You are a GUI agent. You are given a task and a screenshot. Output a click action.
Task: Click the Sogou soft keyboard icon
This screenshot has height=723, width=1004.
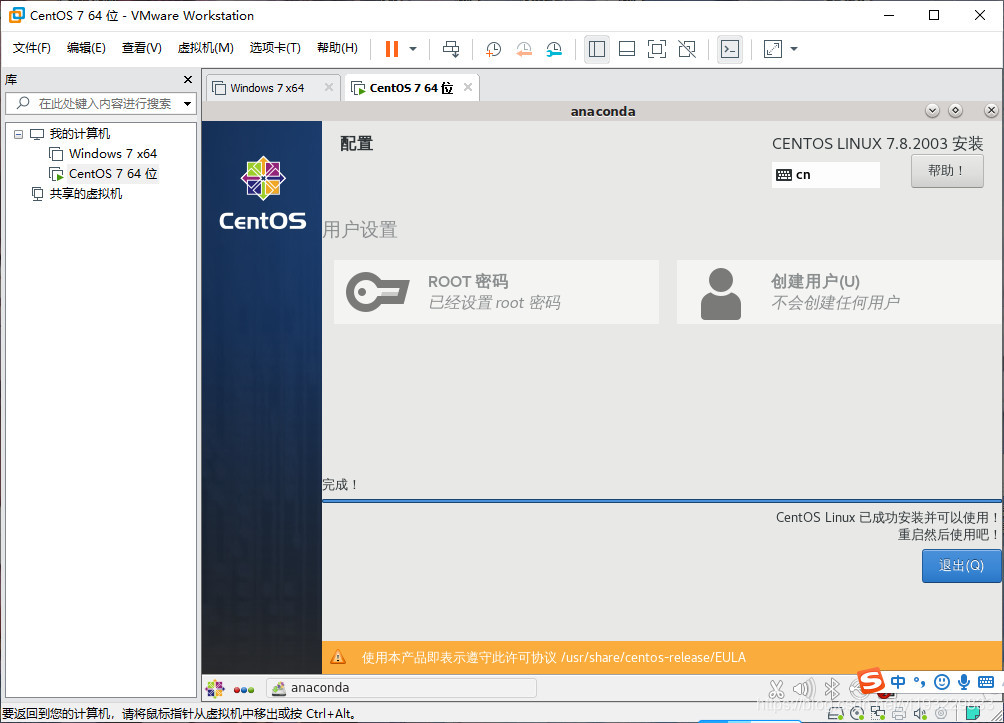[x=986, y=682]
